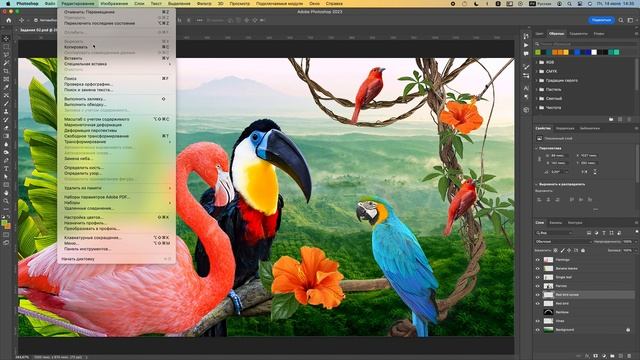Screen dimensions: 640x360
Task: Click the create new group folder icon in Layers
Action: 612,356
